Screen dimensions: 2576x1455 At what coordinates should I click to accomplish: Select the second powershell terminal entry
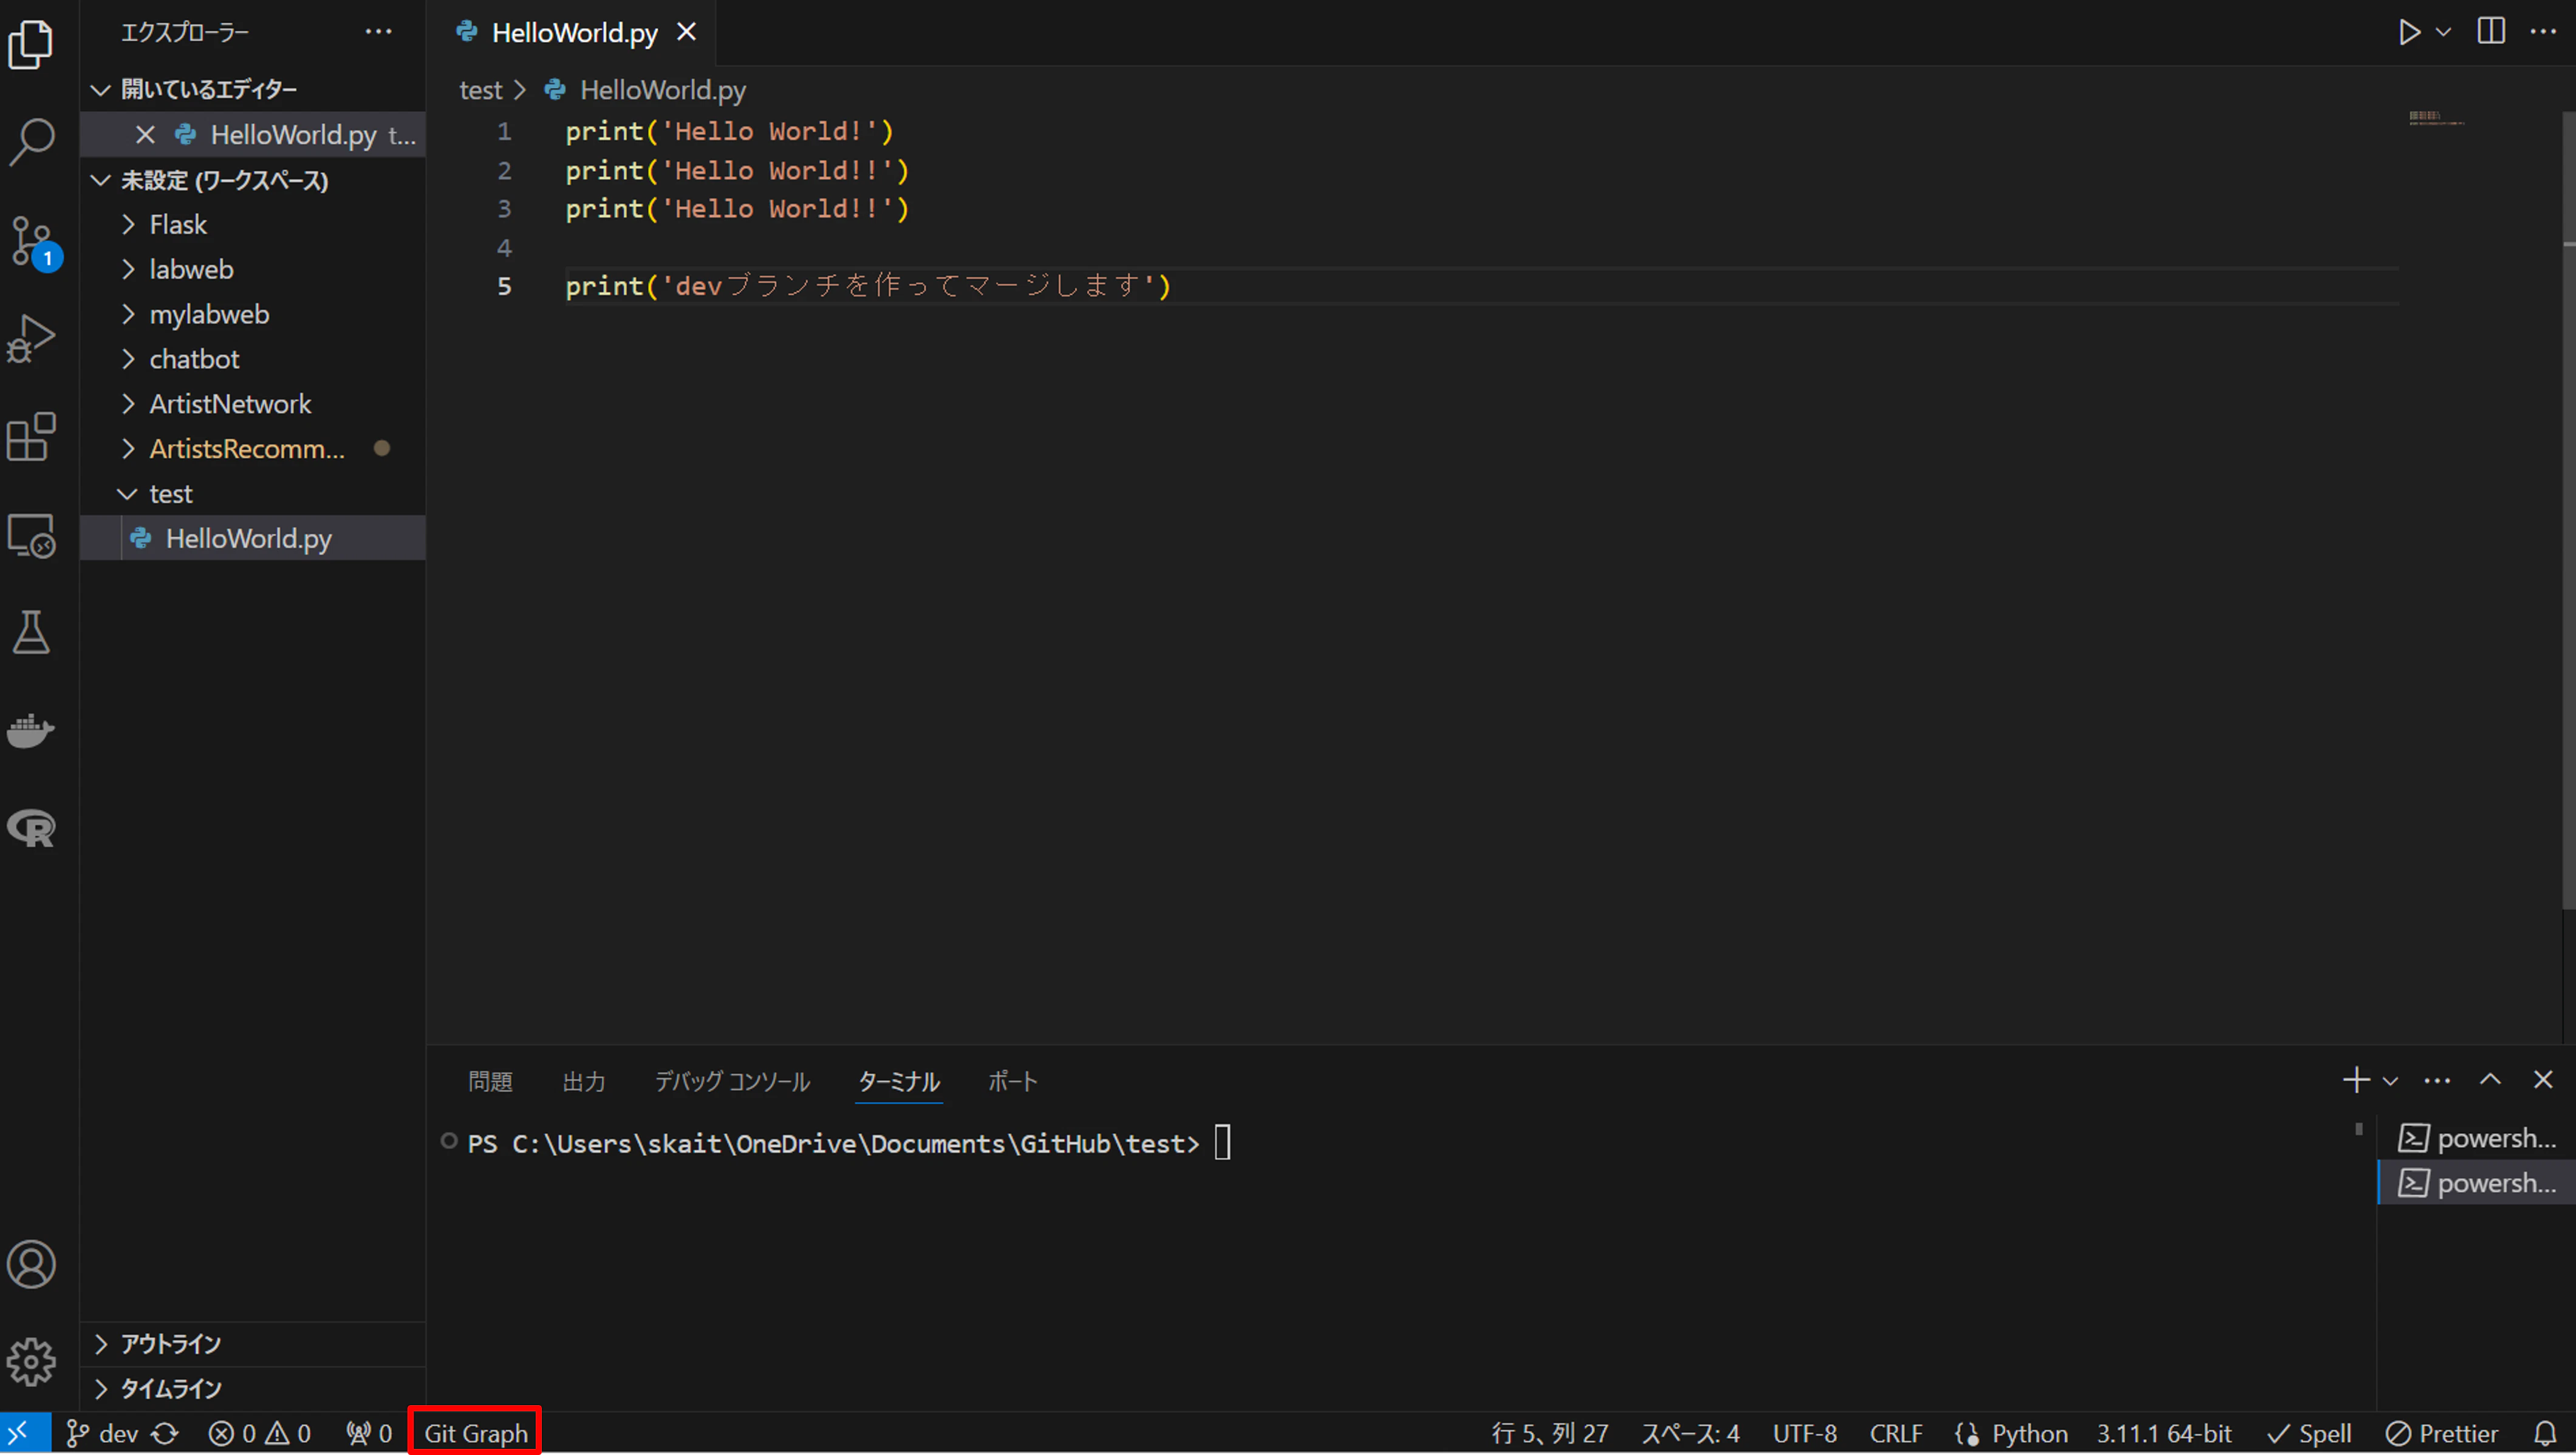(2476, 1183)
